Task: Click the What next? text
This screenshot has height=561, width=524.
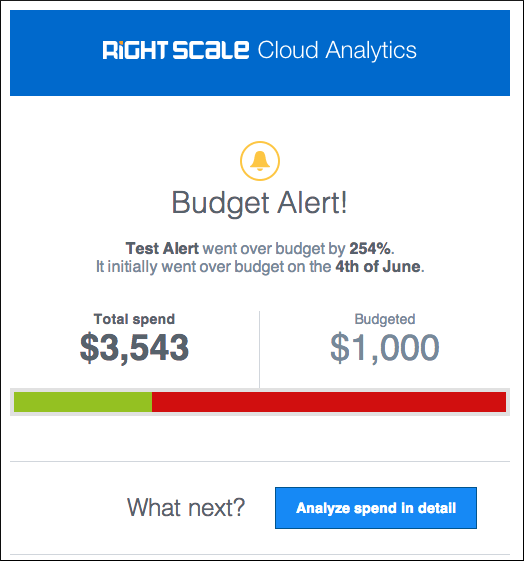Action: 186,507
